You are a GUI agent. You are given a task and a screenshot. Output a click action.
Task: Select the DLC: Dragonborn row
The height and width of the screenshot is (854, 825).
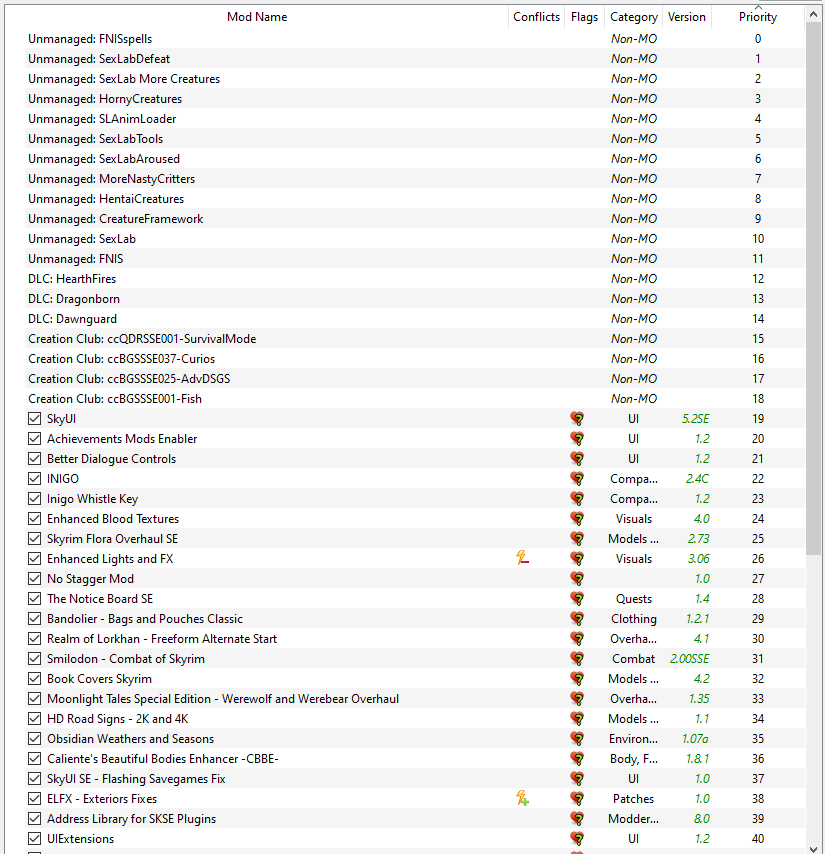click(x=415, y=299)
